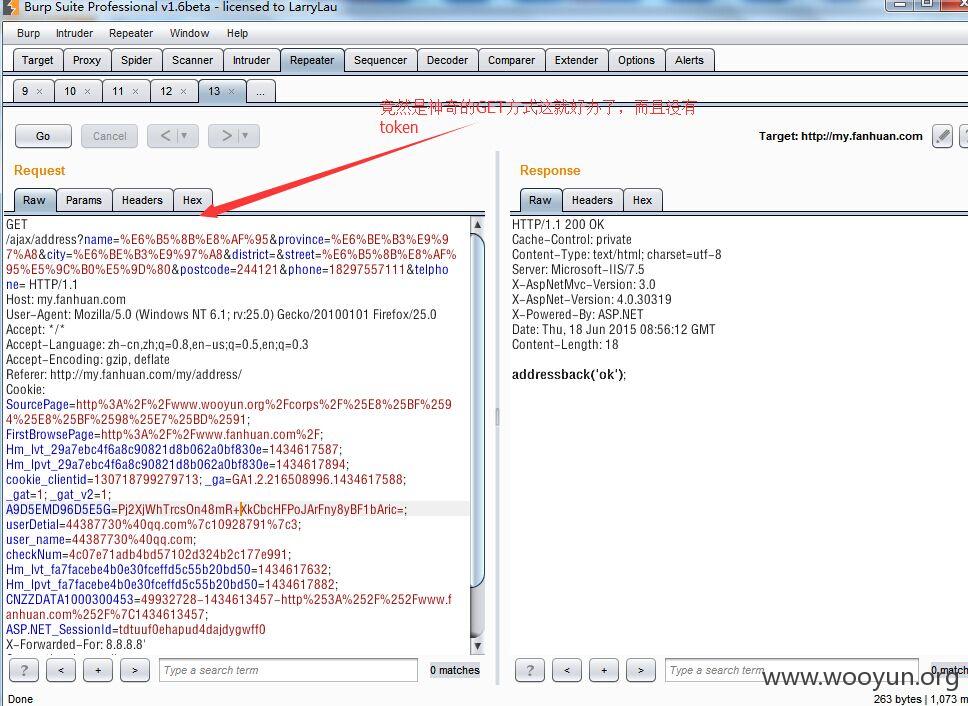The width and height of the screenshot is (968, 706).
Task: Select the Repeater tool tab
Action: 312,60
